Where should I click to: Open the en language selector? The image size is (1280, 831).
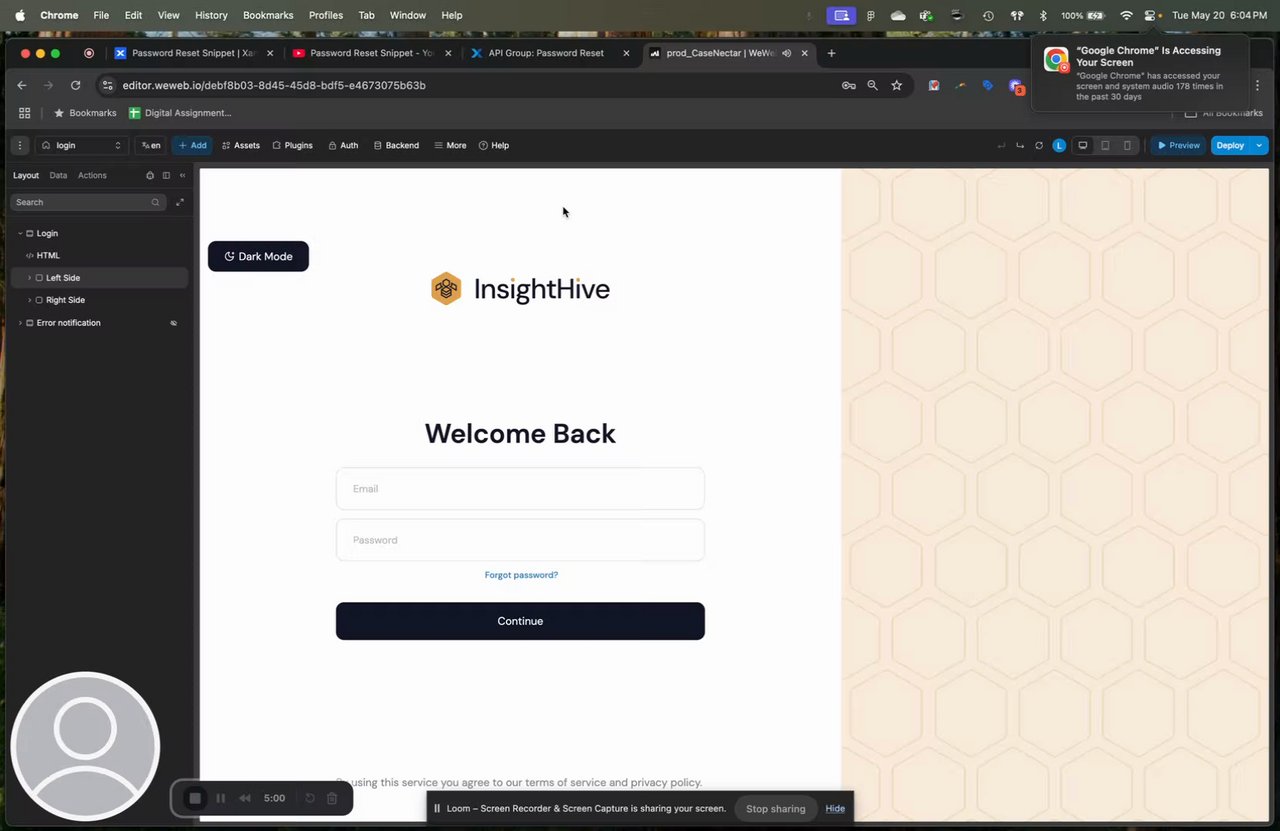151,145
